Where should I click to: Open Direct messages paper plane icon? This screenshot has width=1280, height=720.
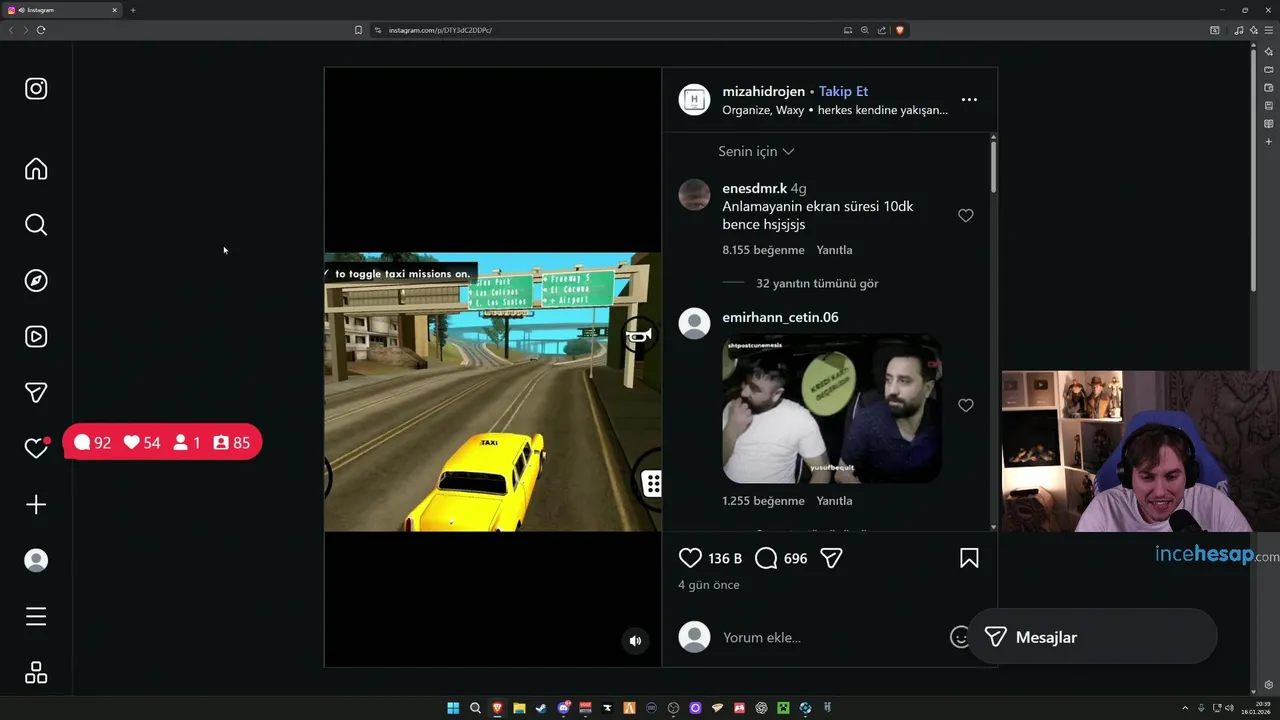36,393
